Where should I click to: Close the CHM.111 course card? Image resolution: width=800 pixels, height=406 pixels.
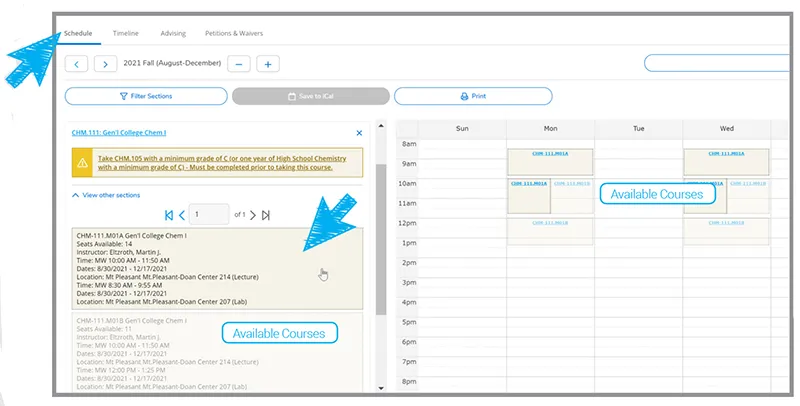(x=359, y=132)
